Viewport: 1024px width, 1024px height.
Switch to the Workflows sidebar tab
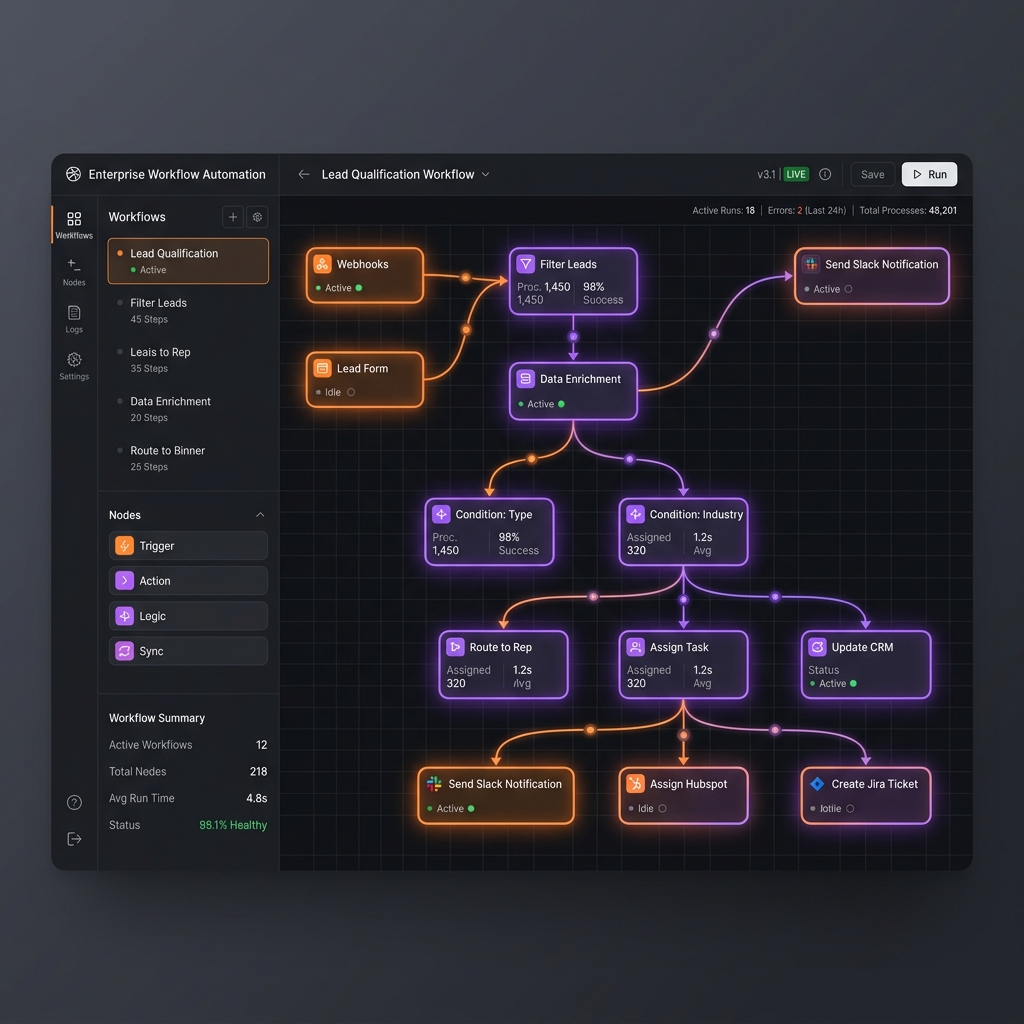(x=74, y=225)
